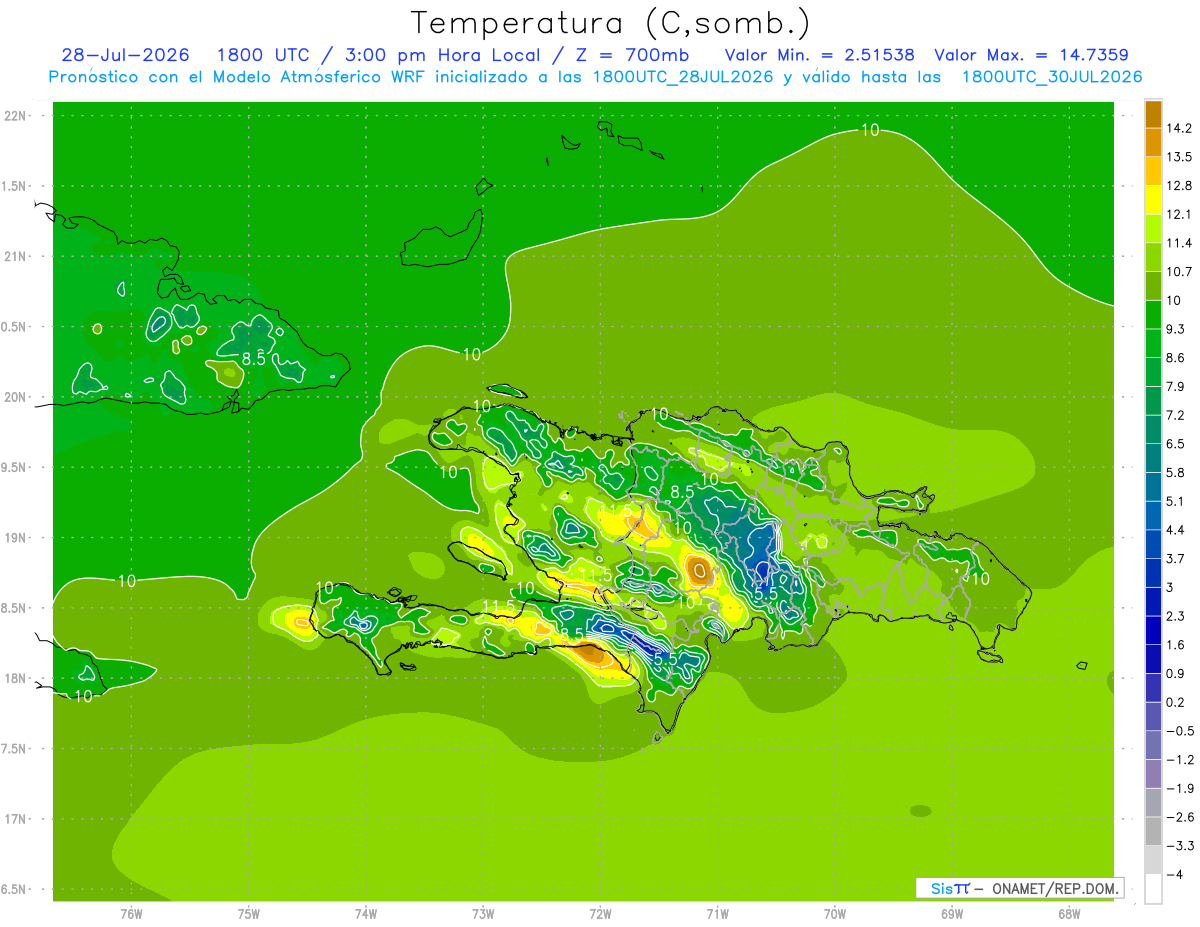The width and height of the screenshot is (1200, 927).
Task: Click the '2.3' colorbar label
Action: (x=1175, y=616)
